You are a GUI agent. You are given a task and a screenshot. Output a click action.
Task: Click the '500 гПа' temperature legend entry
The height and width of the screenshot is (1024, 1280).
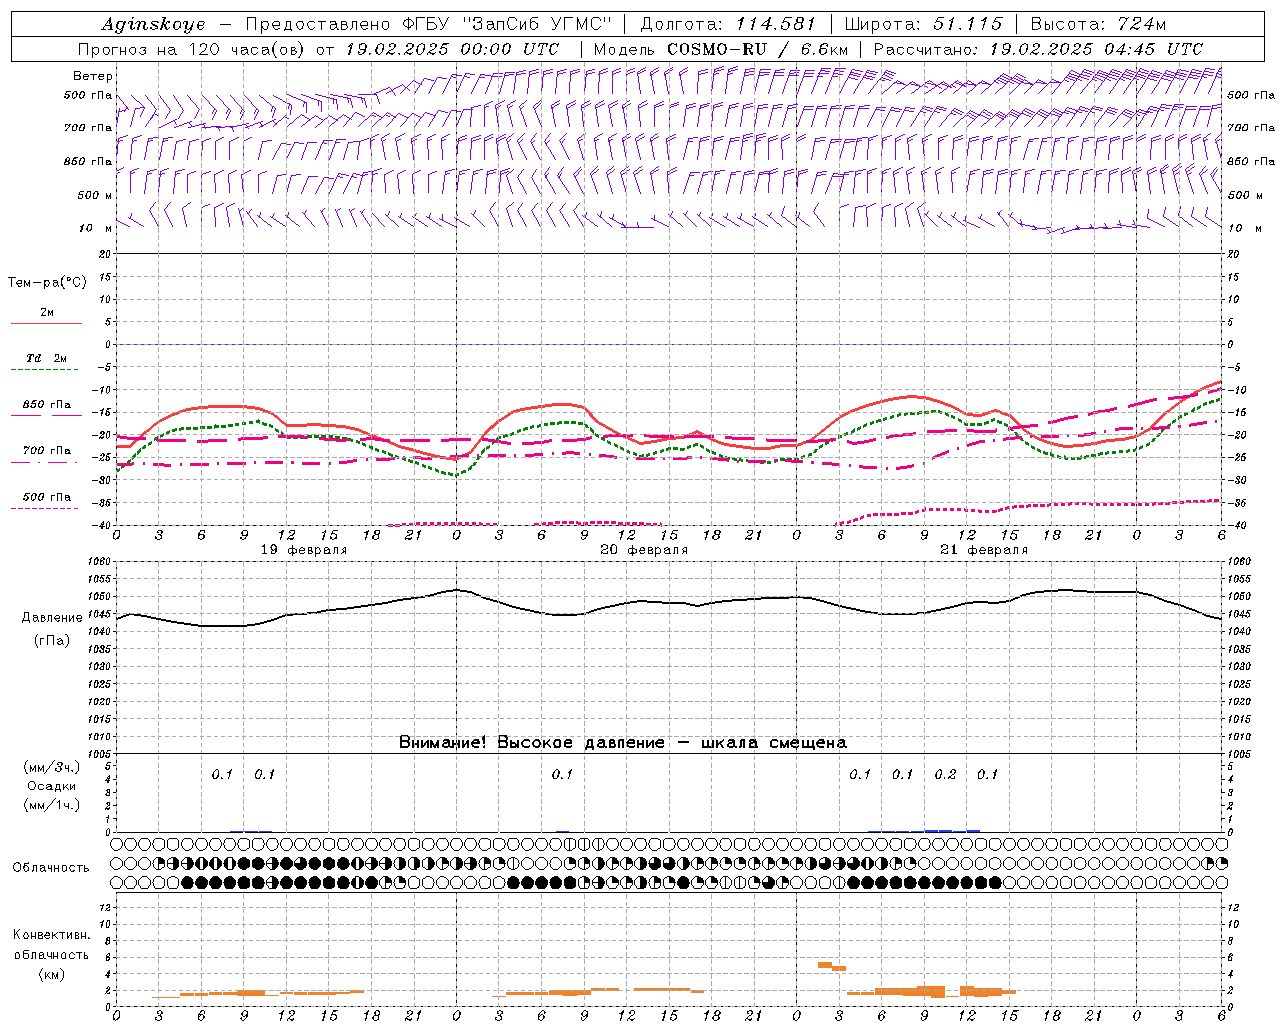click(x=46, y=496)
